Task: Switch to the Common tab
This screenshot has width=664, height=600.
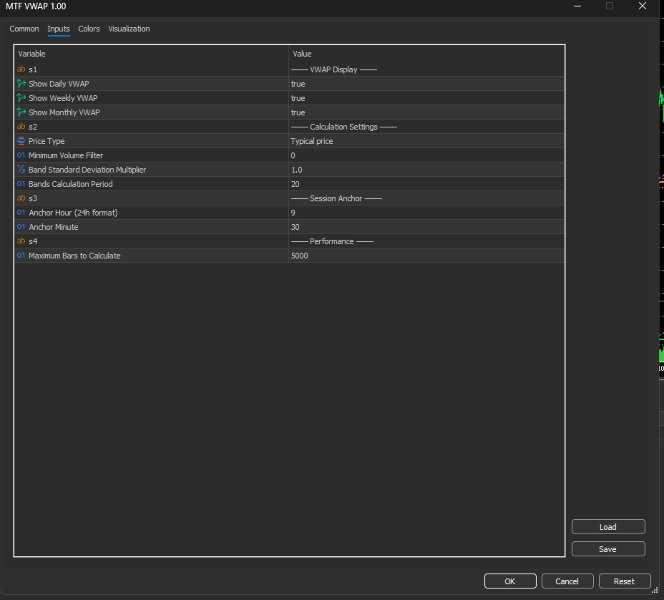Action: pos(24,29)
